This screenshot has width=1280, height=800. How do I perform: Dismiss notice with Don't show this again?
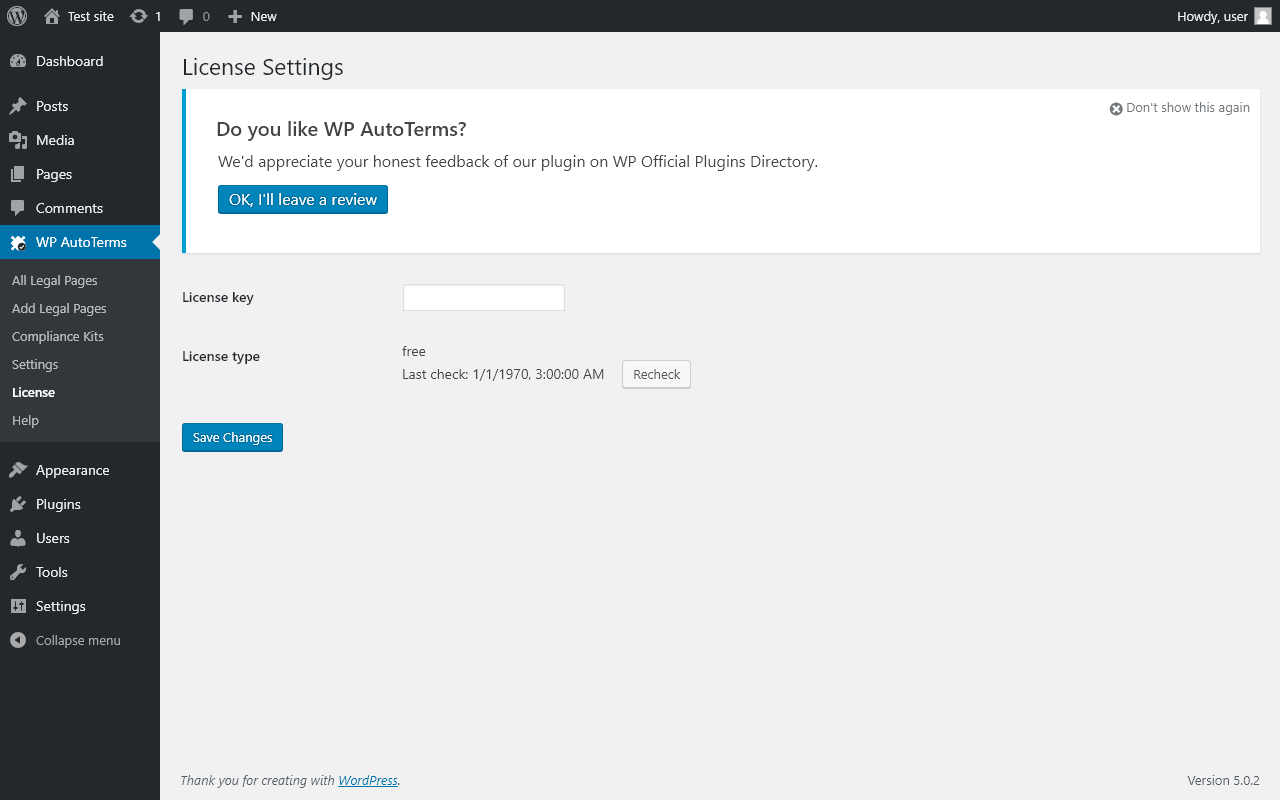(x=1180, y=108)
